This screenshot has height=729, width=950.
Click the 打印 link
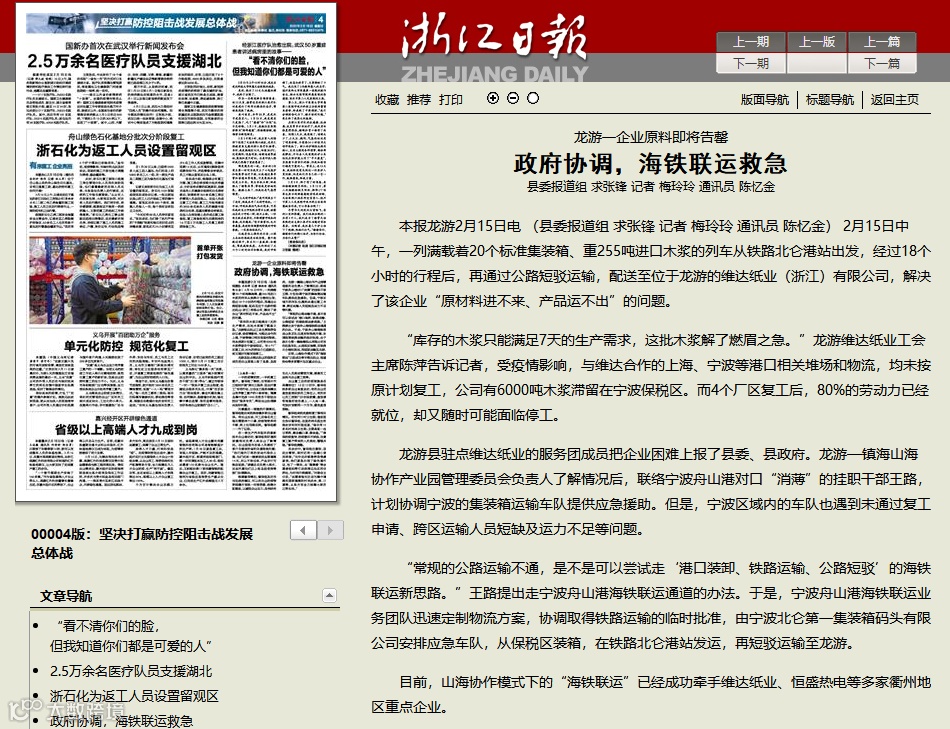pos(451,100)
